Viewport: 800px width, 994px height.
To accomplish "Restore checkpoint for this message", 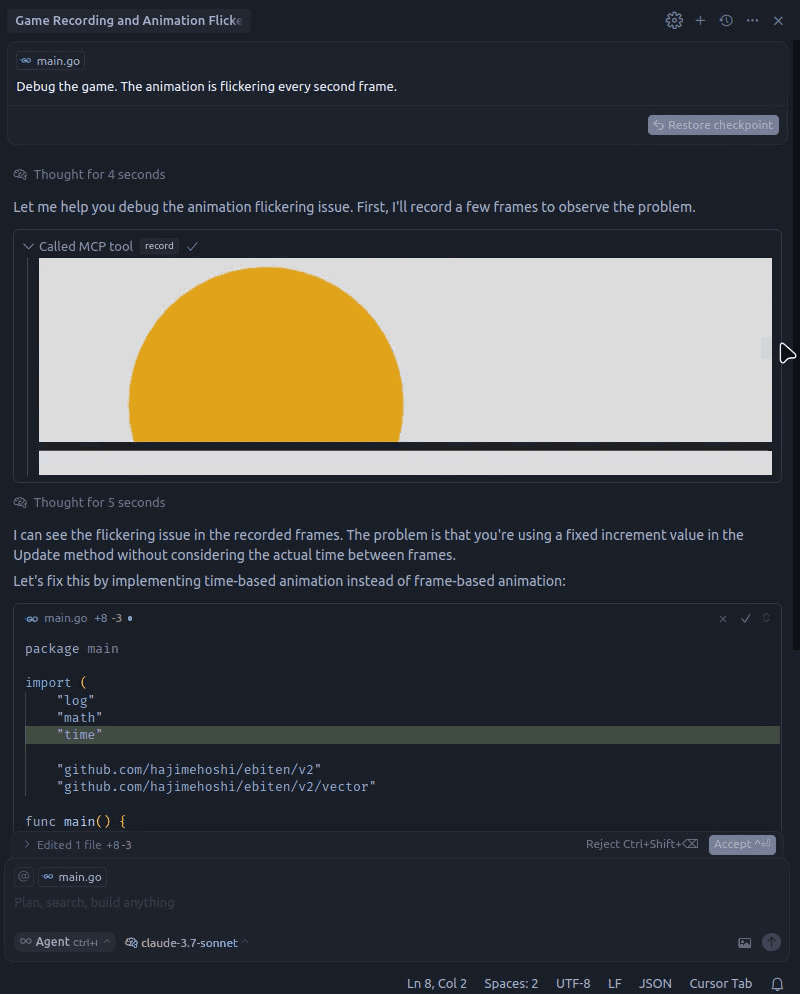I will tap(713, 125).
